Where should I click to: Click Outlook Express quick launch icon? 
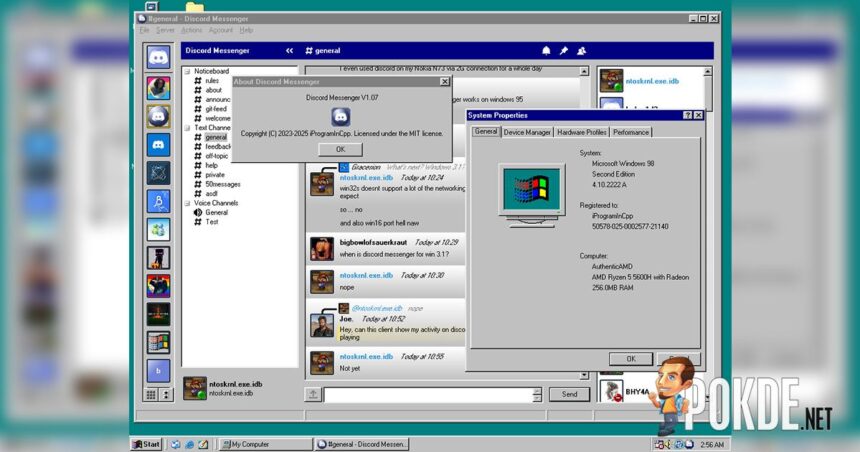[x=176, y=444]
